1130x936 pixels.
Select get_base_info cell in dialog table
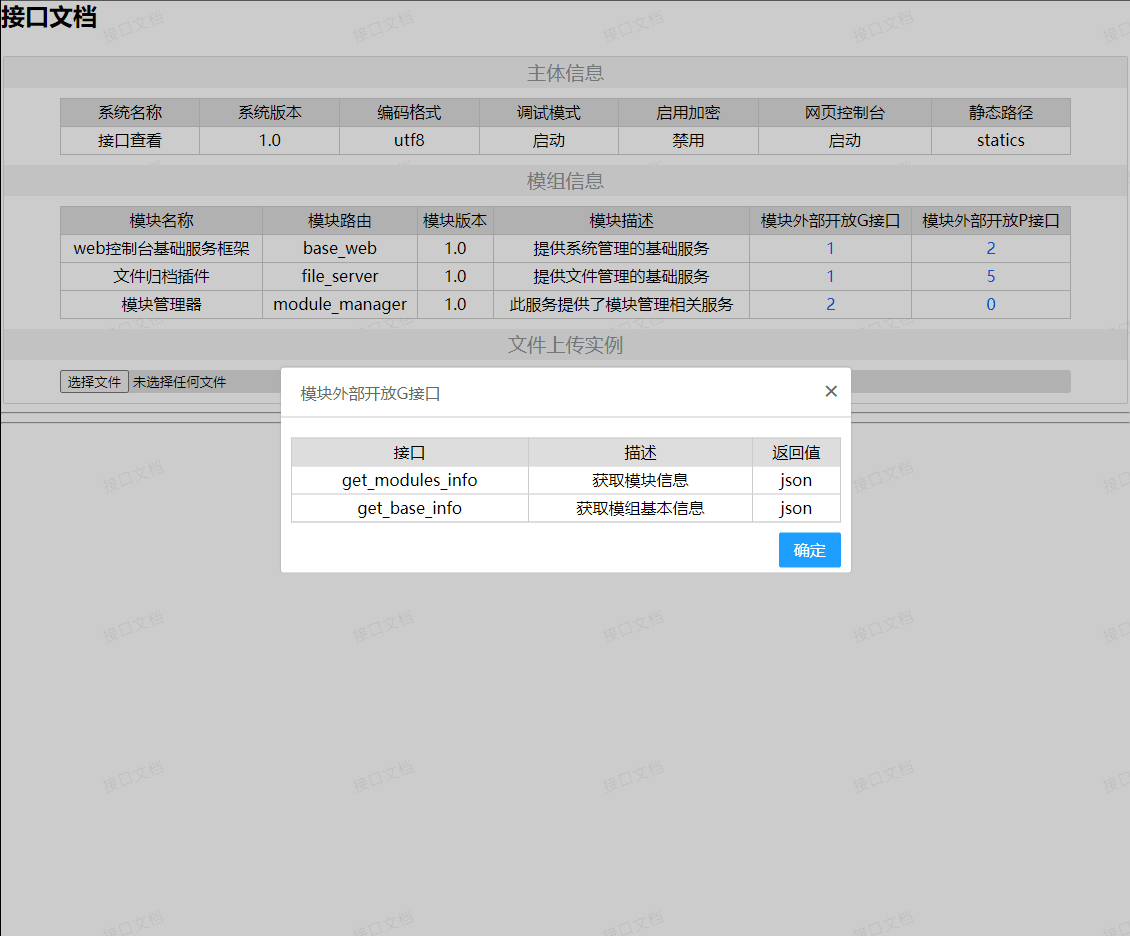pyautogui.click(x=409, y=509)
